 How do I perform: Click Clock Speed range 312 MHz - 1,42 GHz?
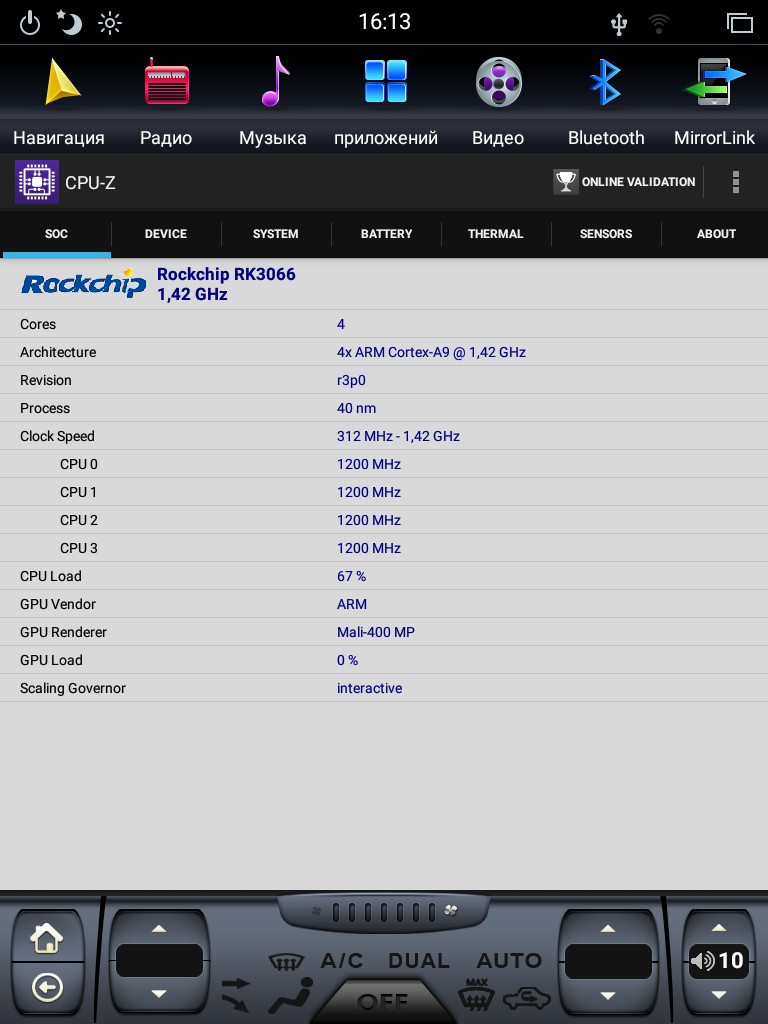pyautogui.click(x=398, y=436)
